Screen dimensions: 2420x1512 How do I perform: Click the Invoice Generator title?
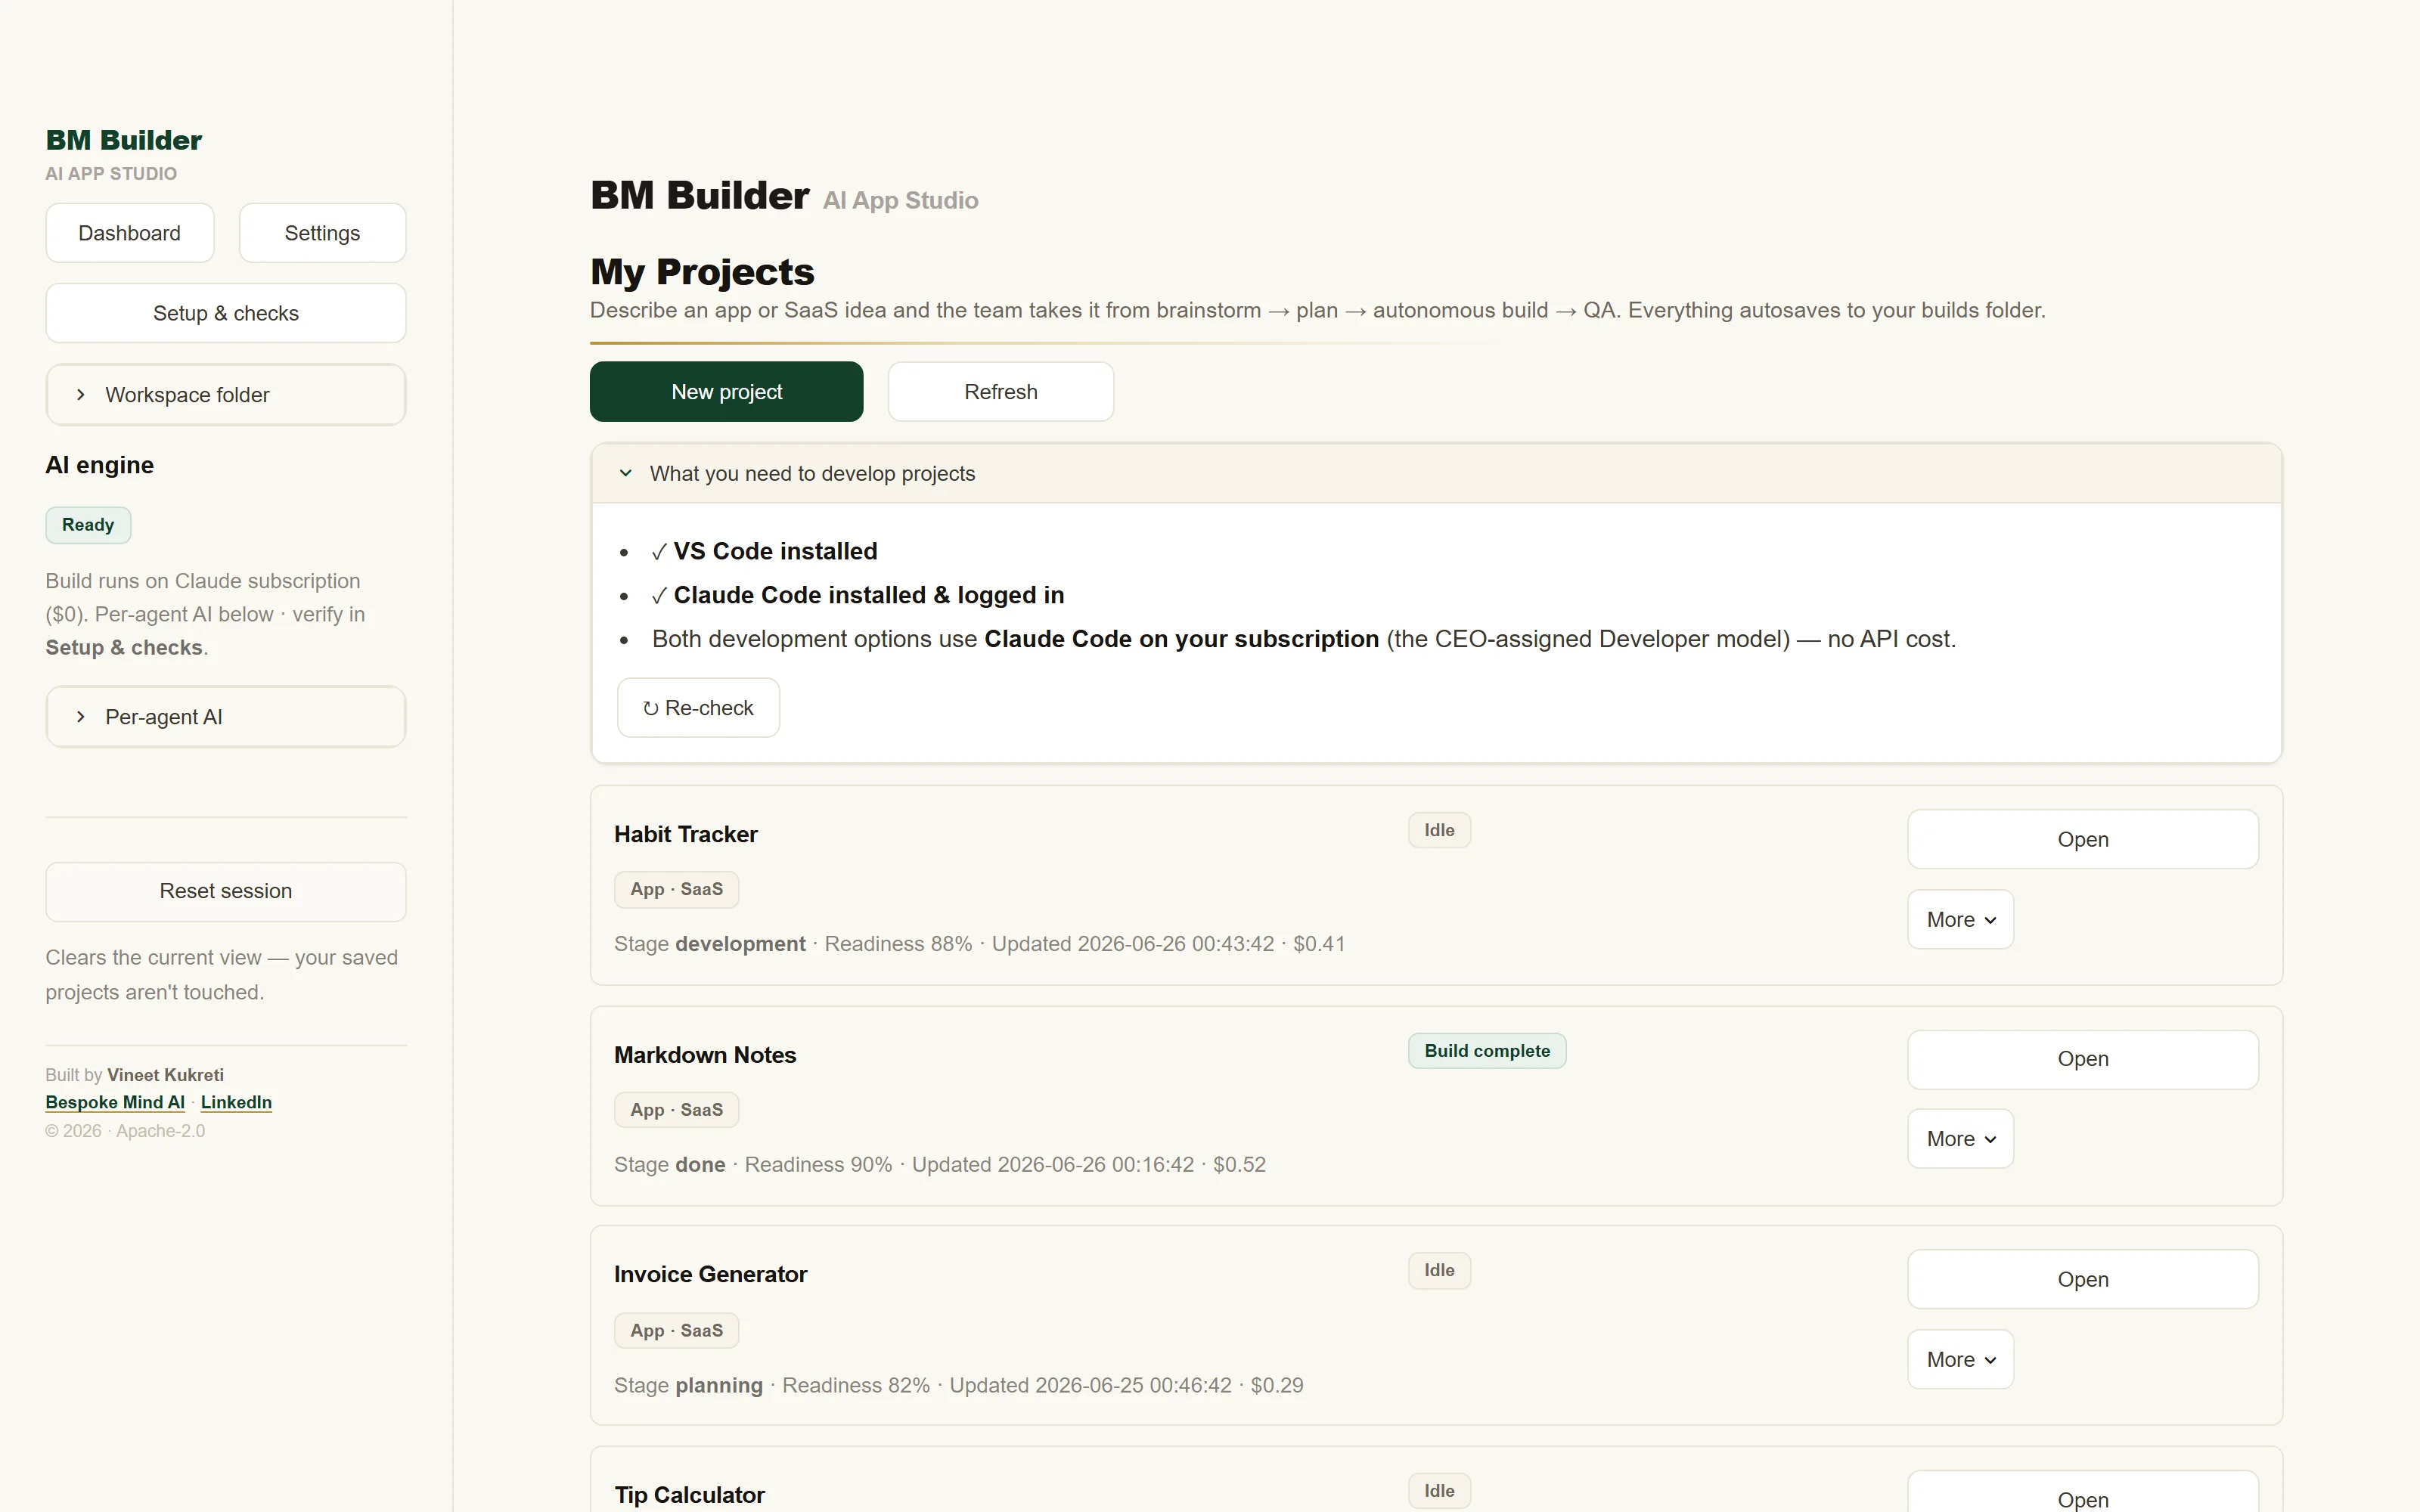(x=710, y=1274)
